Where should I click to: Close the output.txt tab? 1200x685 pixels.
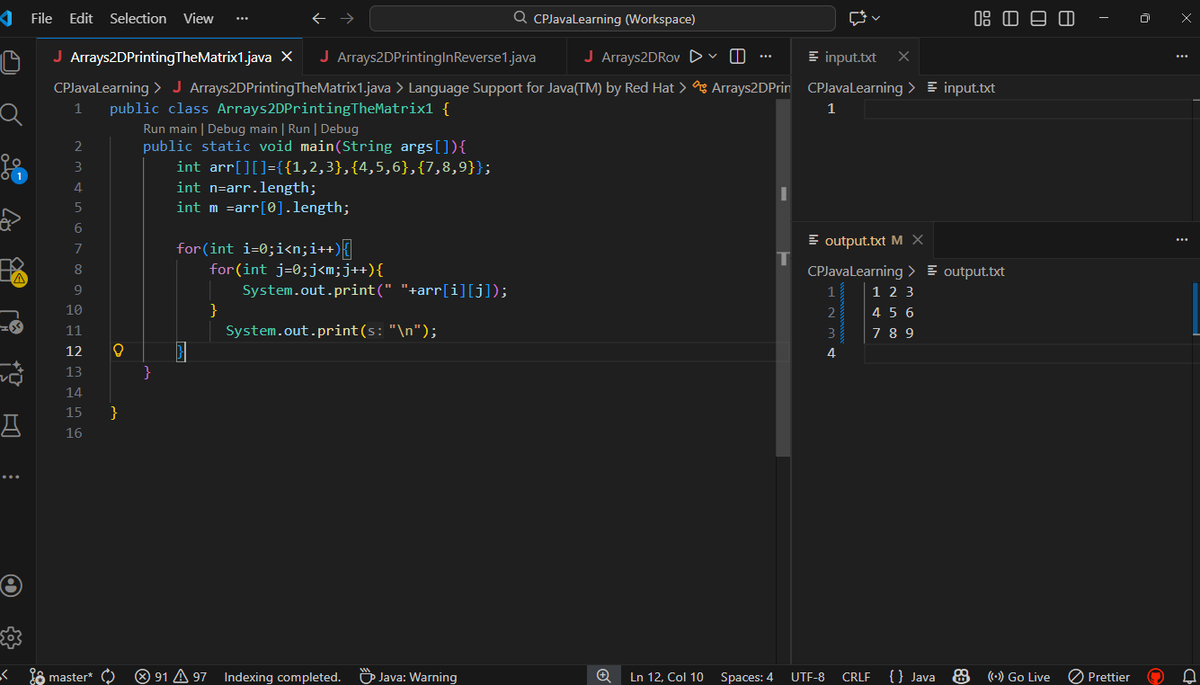(917, 241)
